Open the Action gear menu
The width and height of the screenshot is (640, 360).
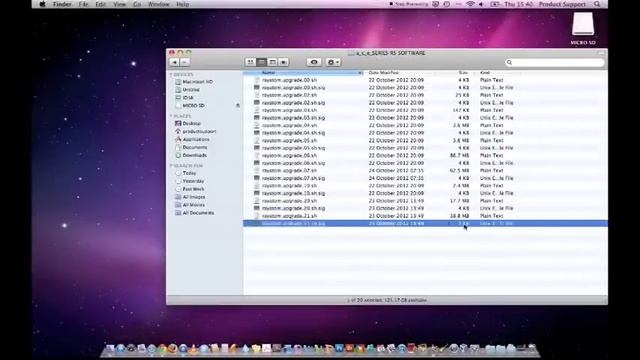point(333,62)
